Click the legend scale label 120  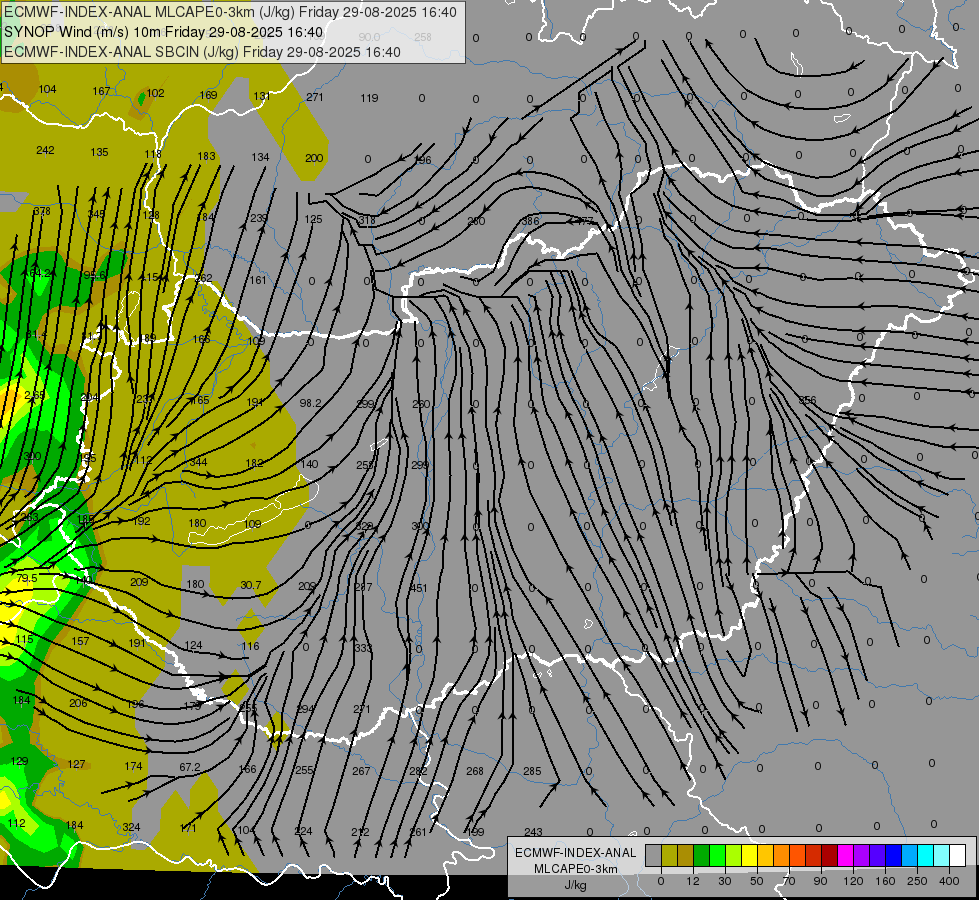point(854,881)
